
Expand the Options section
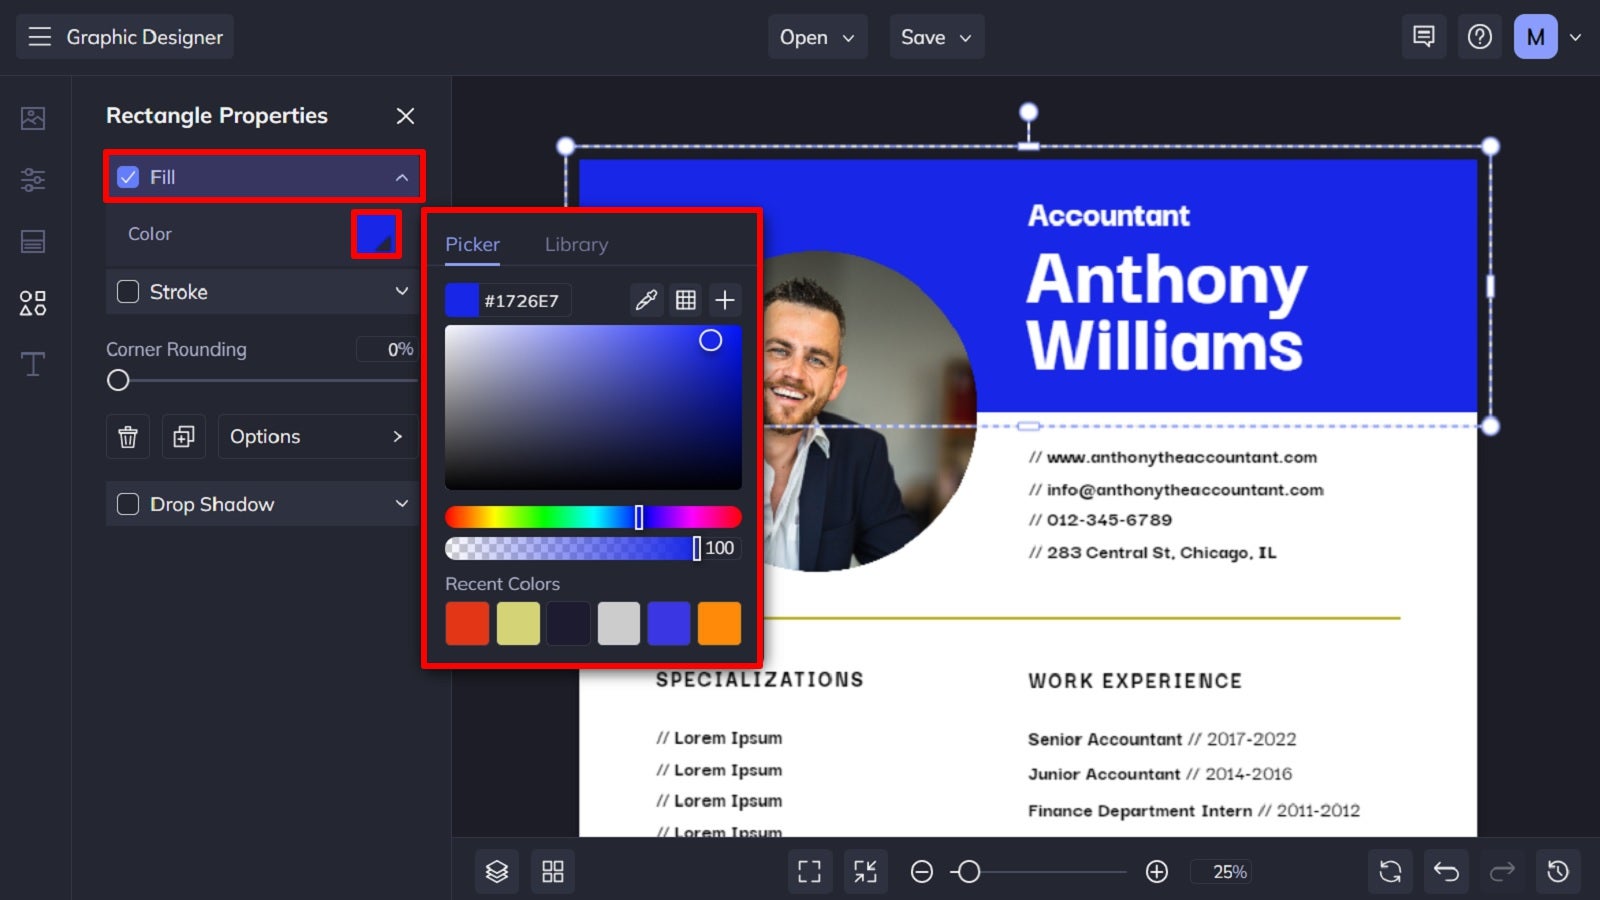(x=317, y=436)
